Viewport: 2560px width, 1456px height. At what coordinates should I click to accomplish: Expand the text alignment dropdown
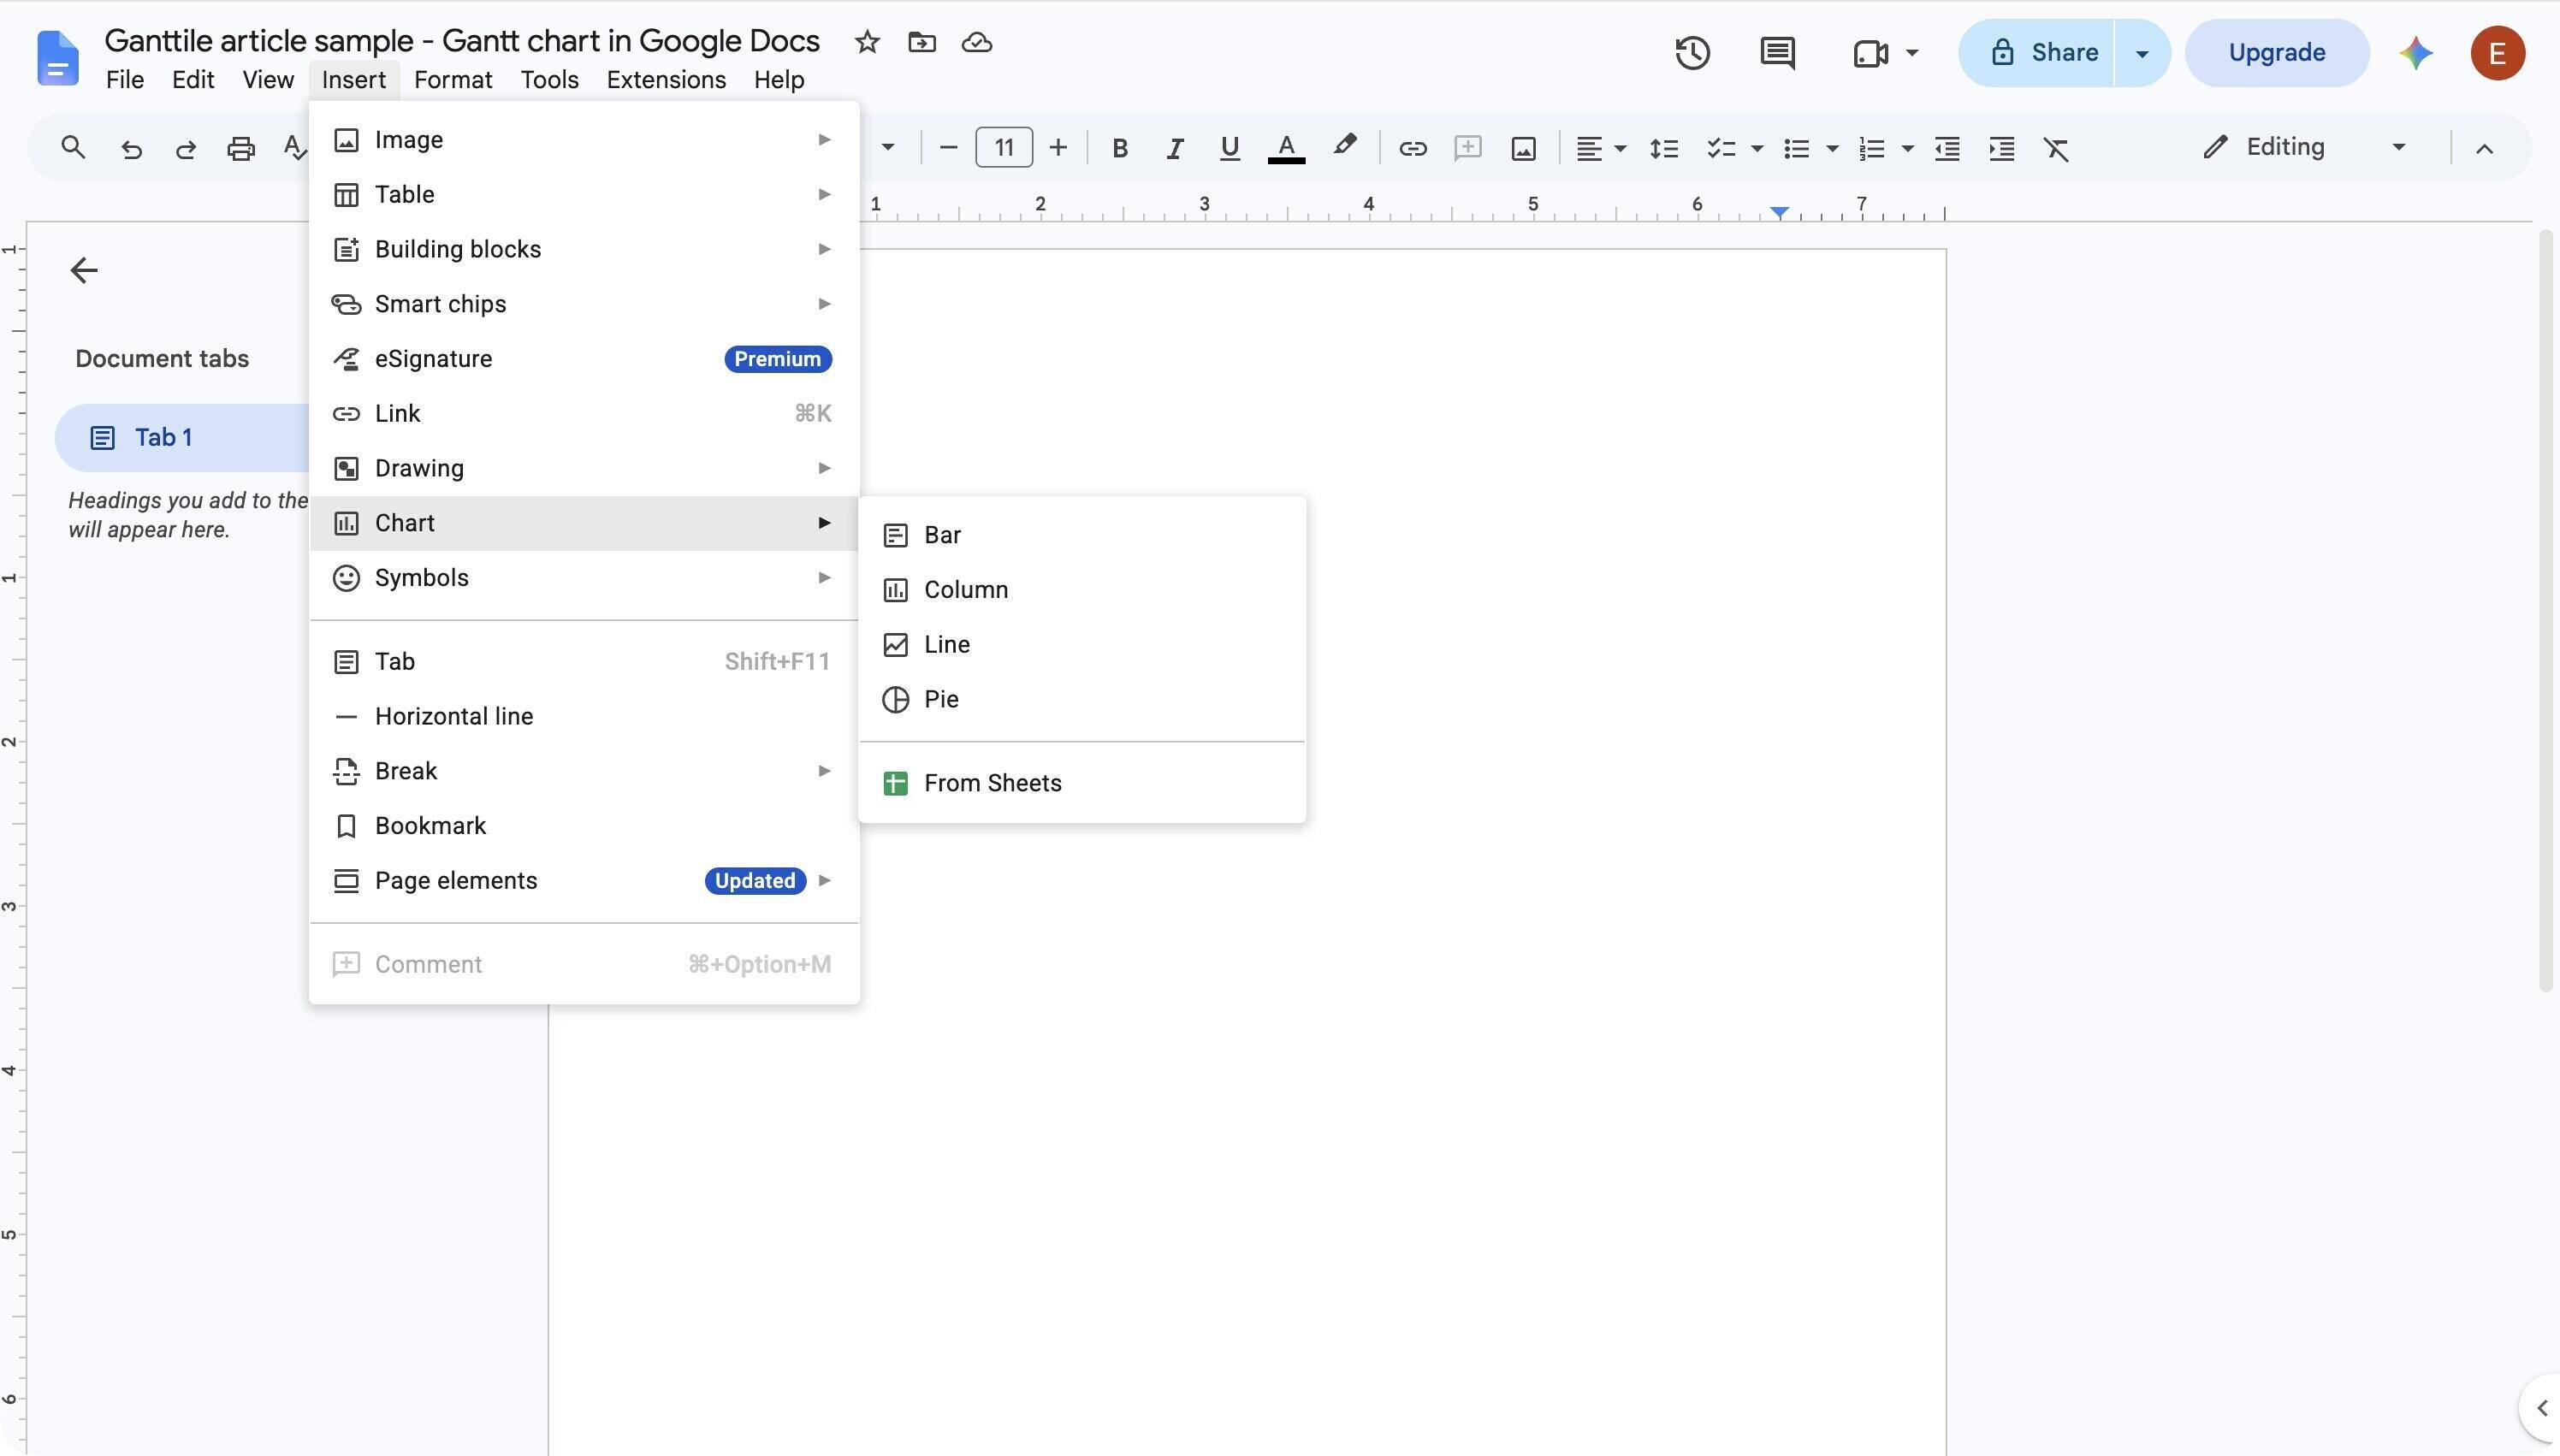pos(1619,148)
